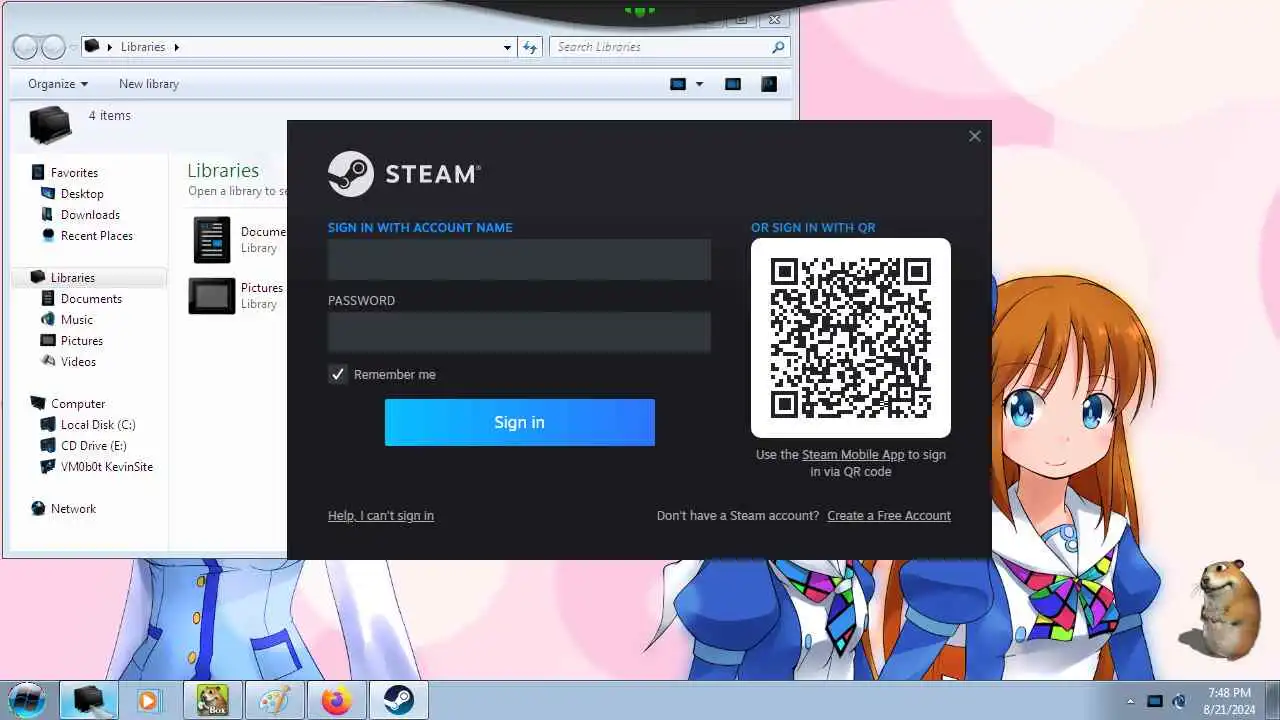Click the Favorites star icon in sidebar

tap(38, 173)
